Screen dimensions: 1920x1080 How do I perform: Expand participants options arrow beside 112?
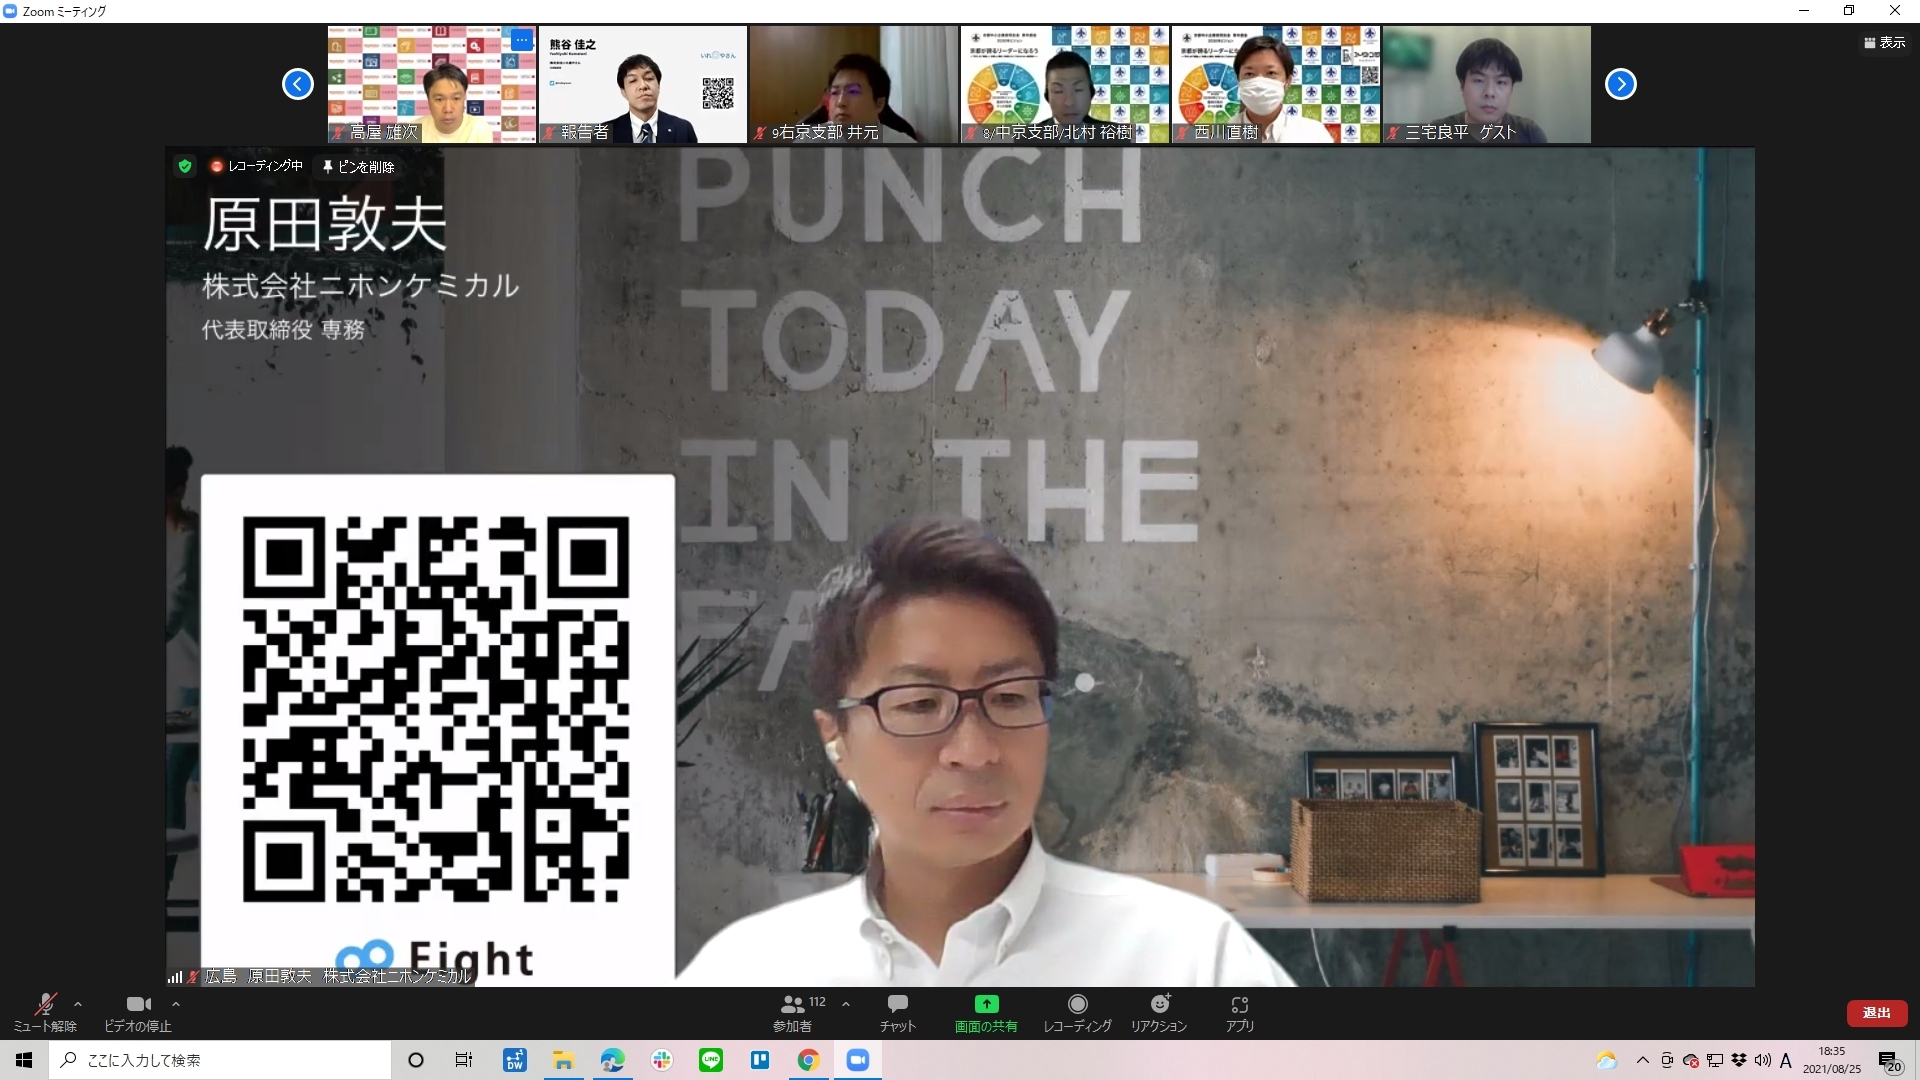pyautogui.click(x=846, y=1004)
